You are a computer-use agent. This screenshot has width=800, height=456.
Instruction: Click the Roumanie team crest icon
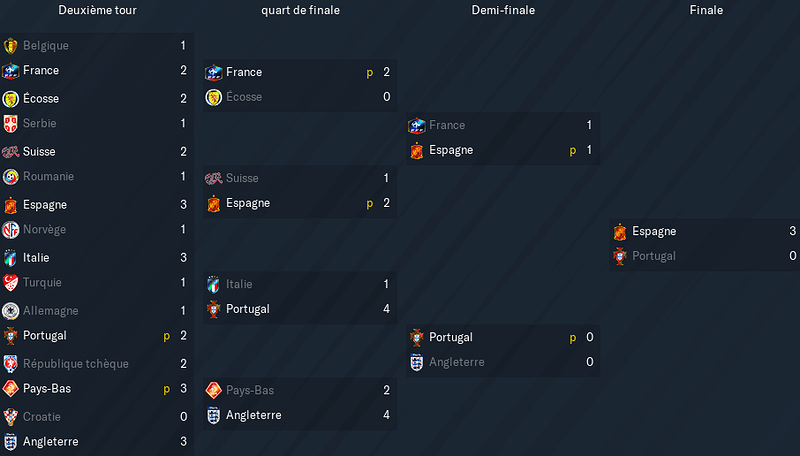10,176
